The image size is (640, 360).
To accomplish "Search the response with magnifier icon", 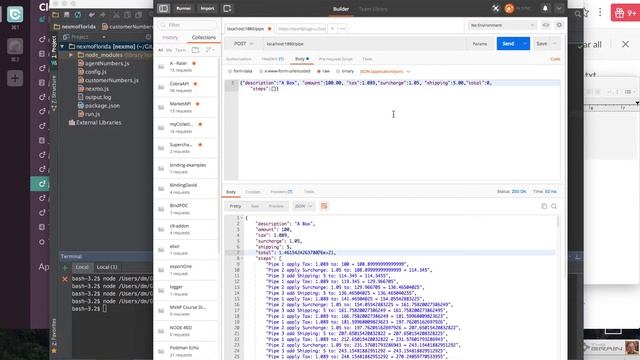I will [x=554, y=206].
